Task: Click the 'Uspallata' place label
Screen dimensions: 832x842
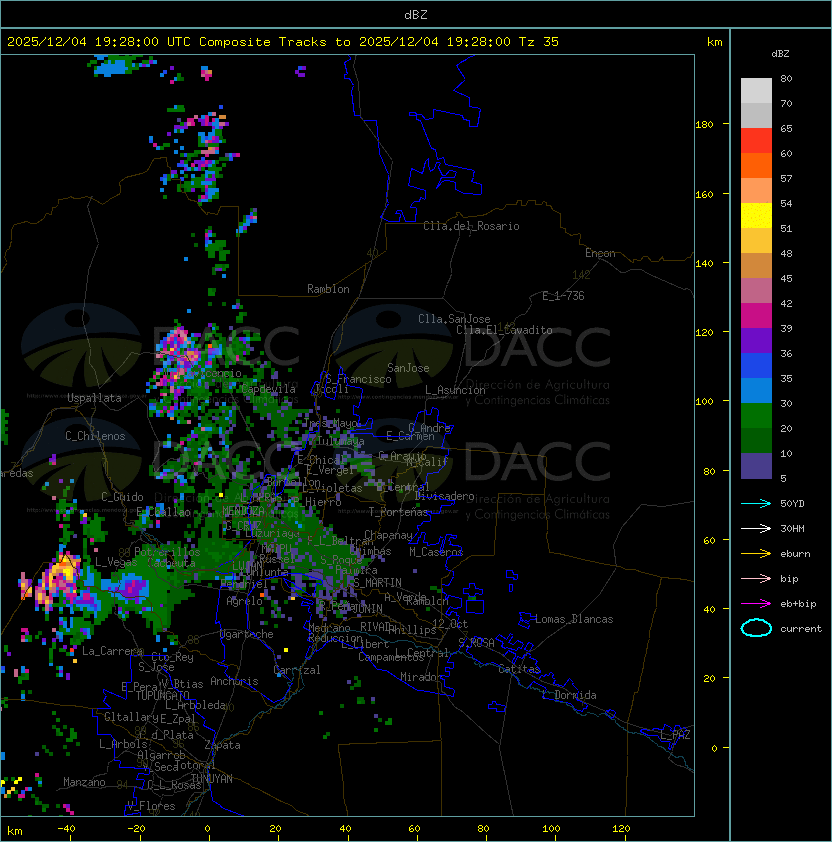Action: click(94, 398)
